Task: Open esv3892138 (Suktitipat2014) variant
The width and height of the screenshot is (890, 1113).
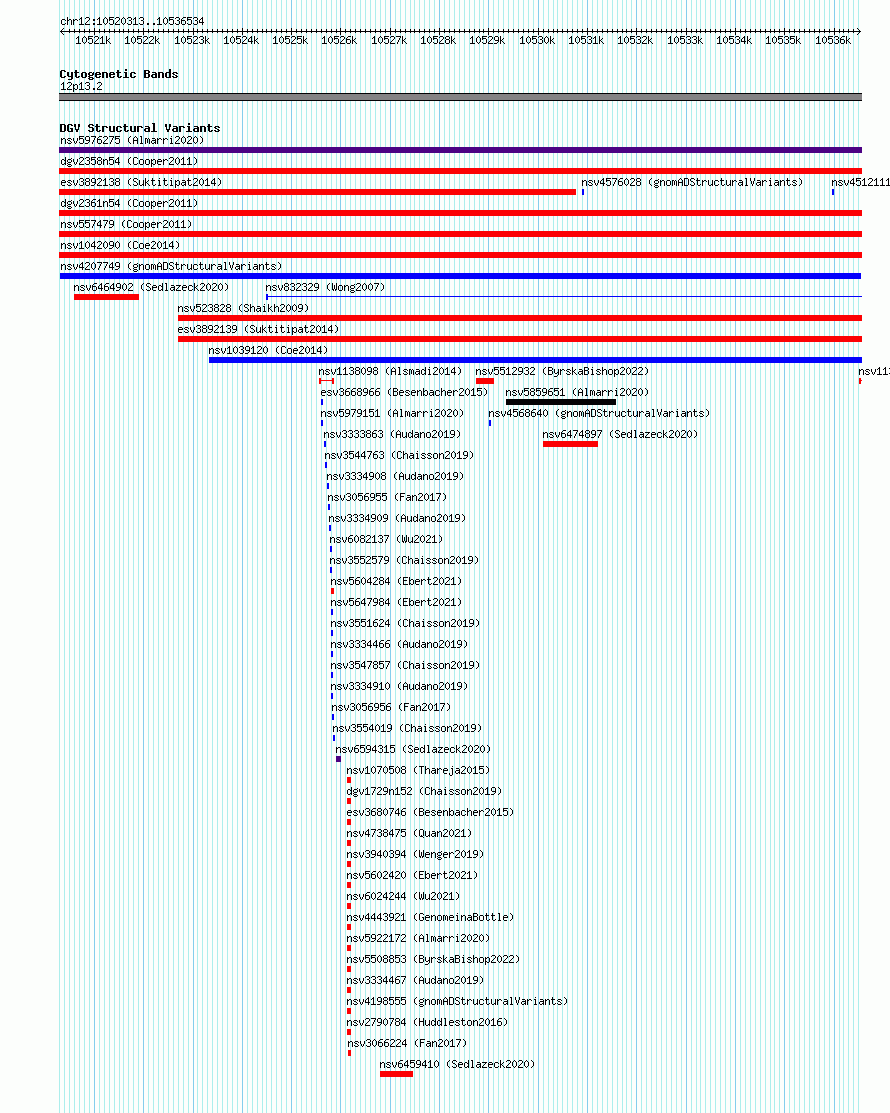Action: pos(141,182)
